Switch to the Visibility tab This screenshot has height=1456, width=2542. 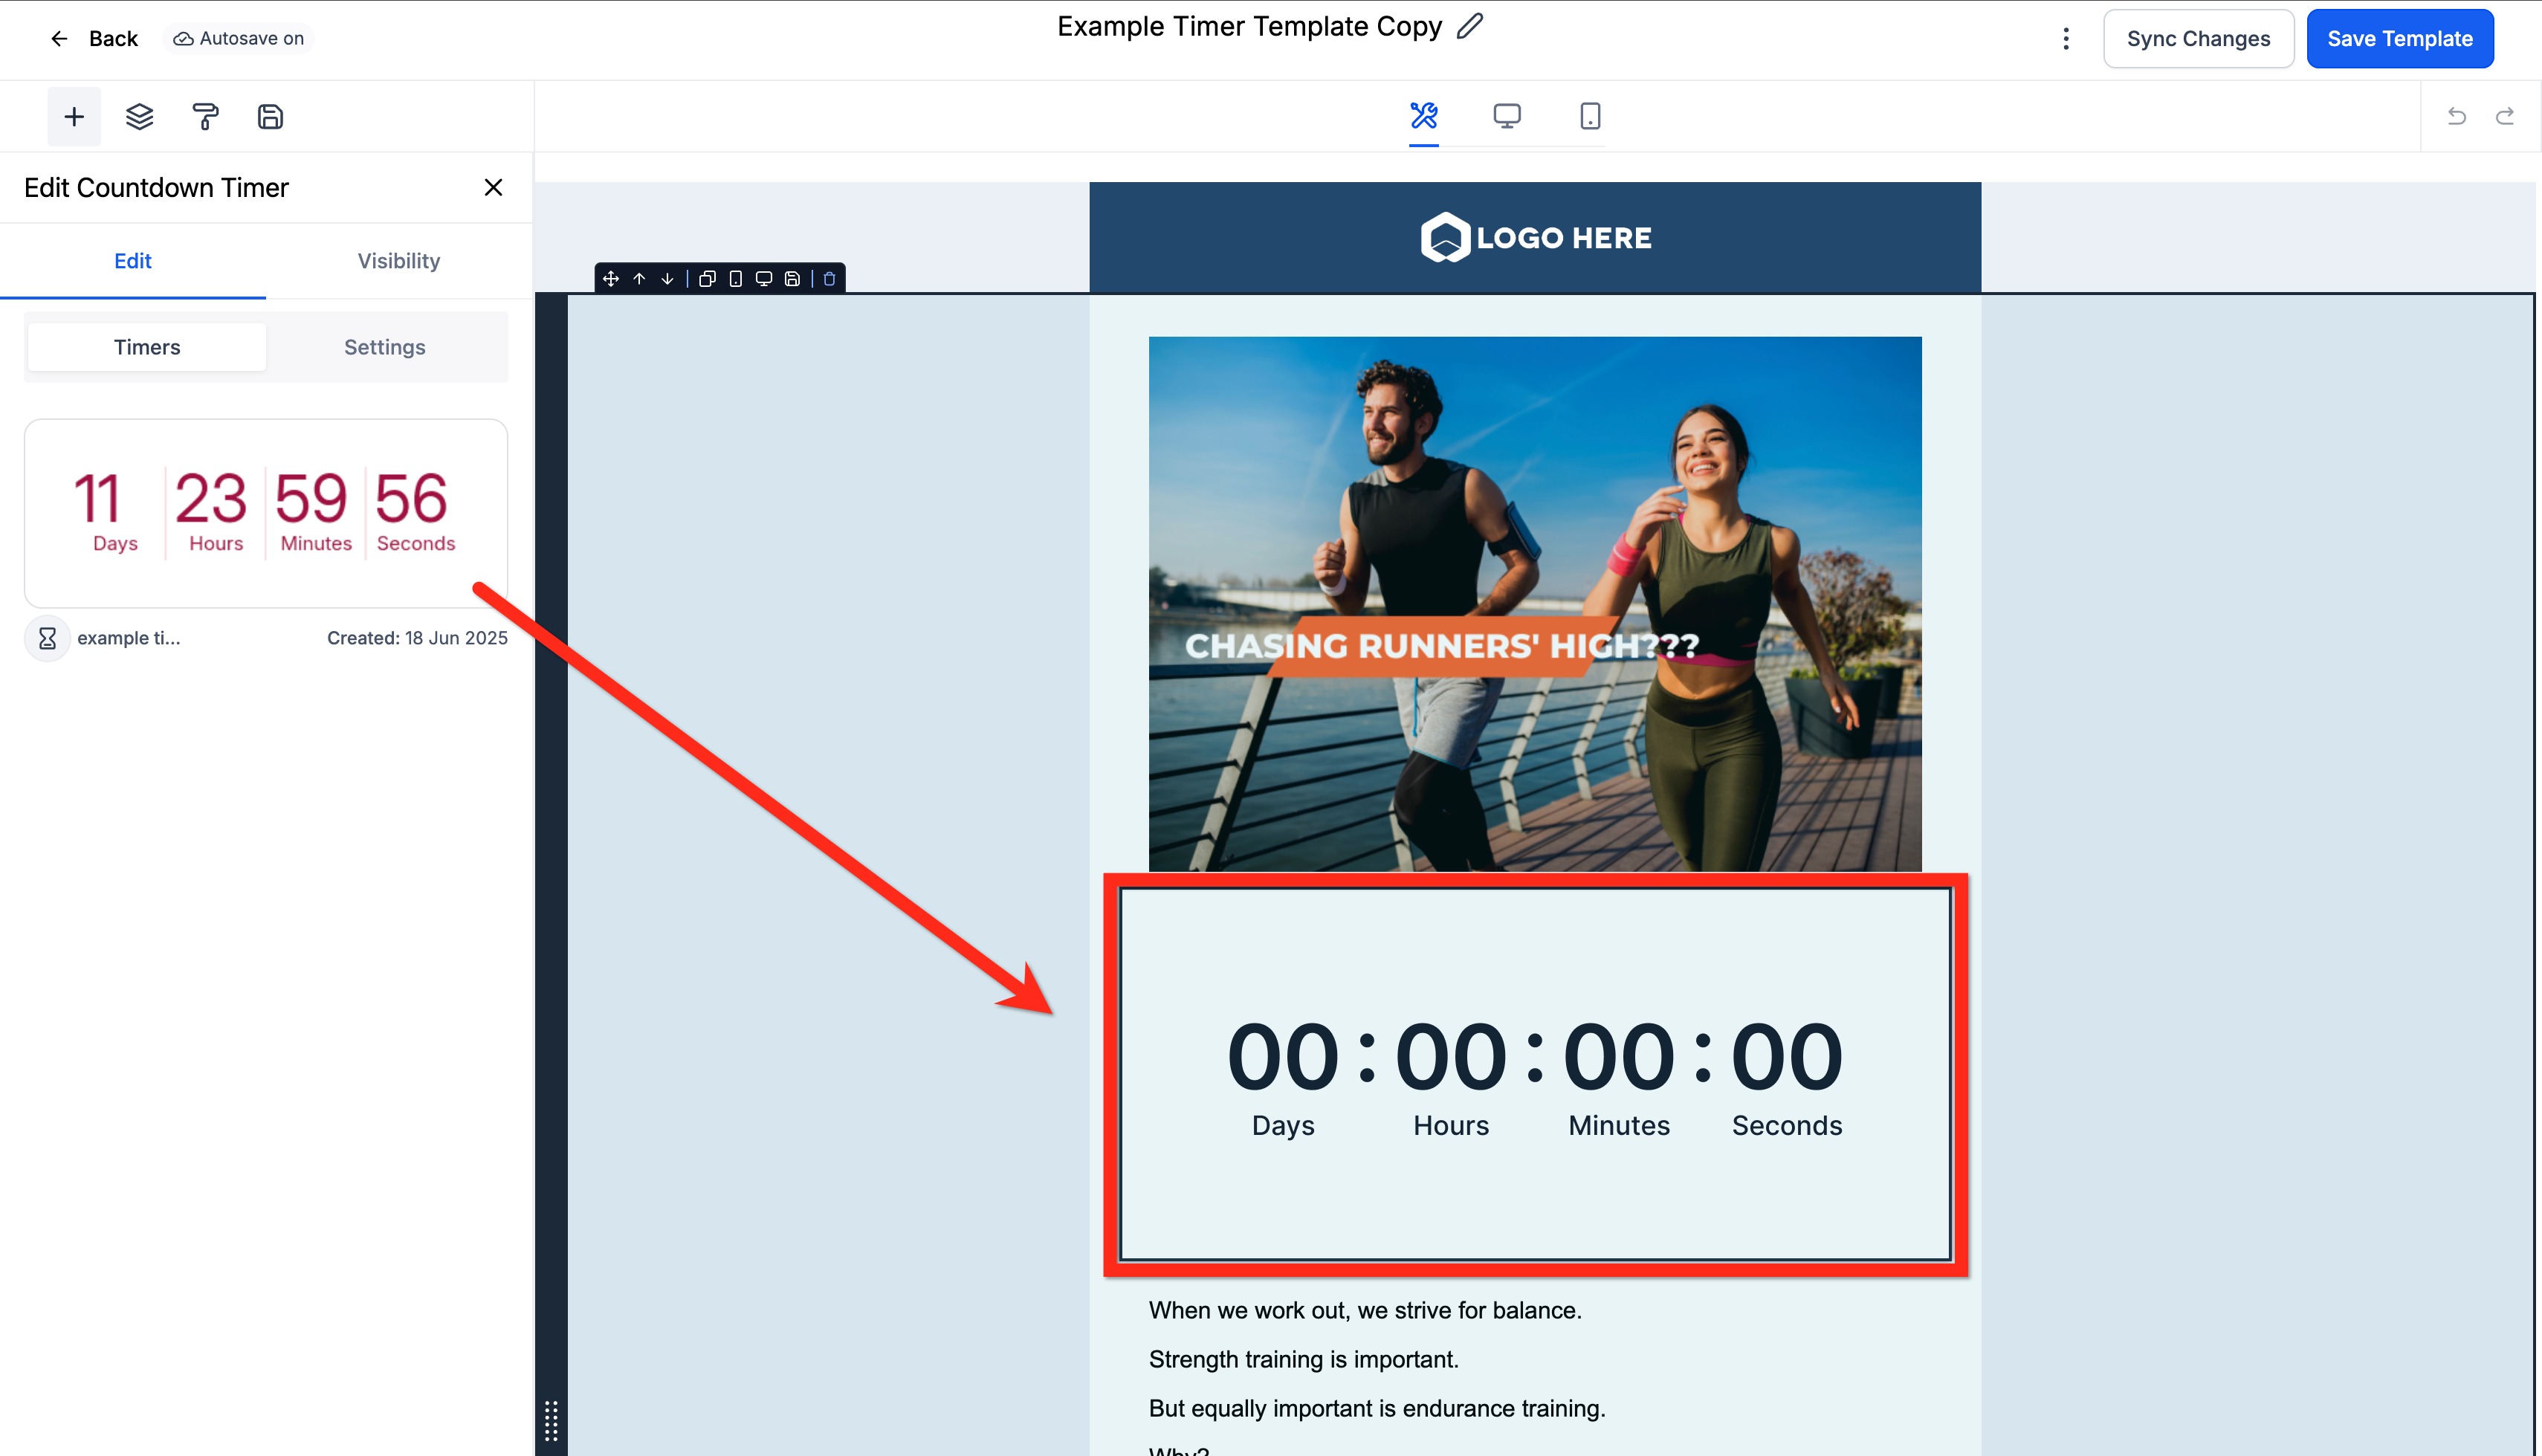tap(398, 261)
